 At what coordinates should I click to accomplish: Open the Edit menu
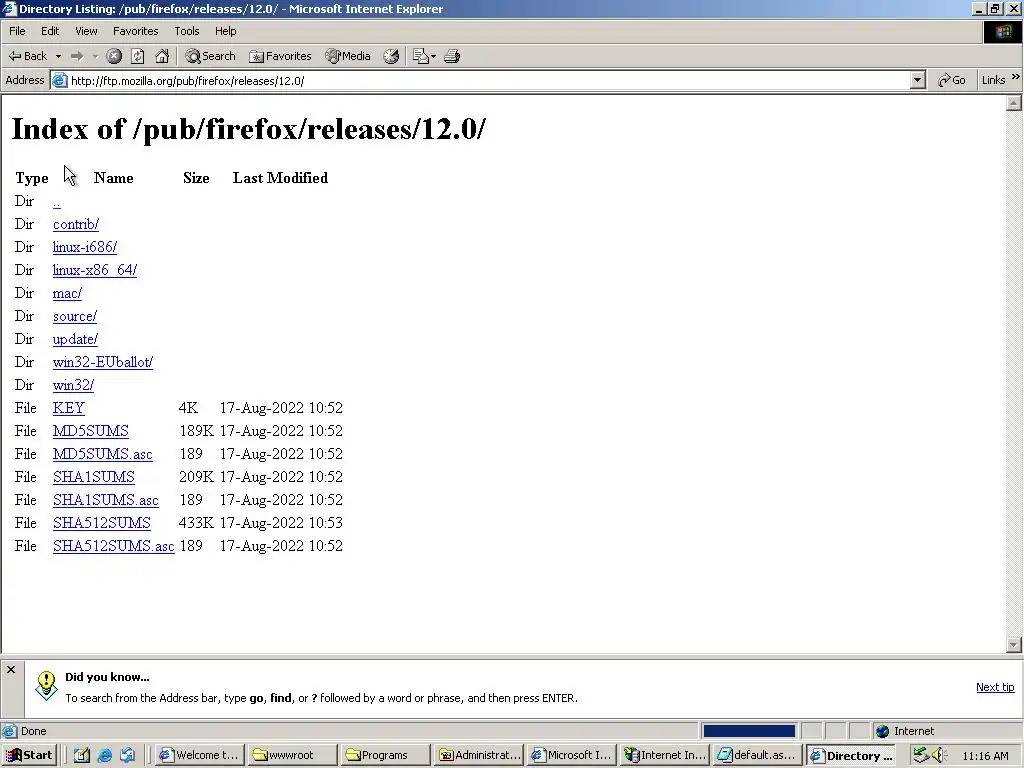coord(50,31)
